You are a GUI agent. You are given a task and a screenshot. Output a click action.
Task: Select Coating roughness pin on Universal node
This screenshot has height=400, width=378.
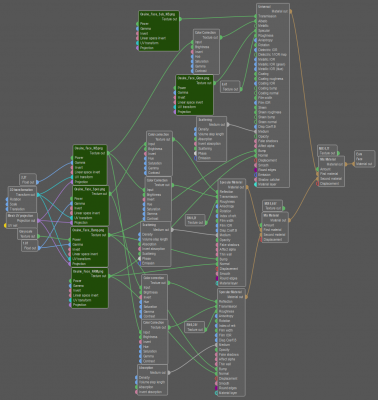click(x=256, y=79)
